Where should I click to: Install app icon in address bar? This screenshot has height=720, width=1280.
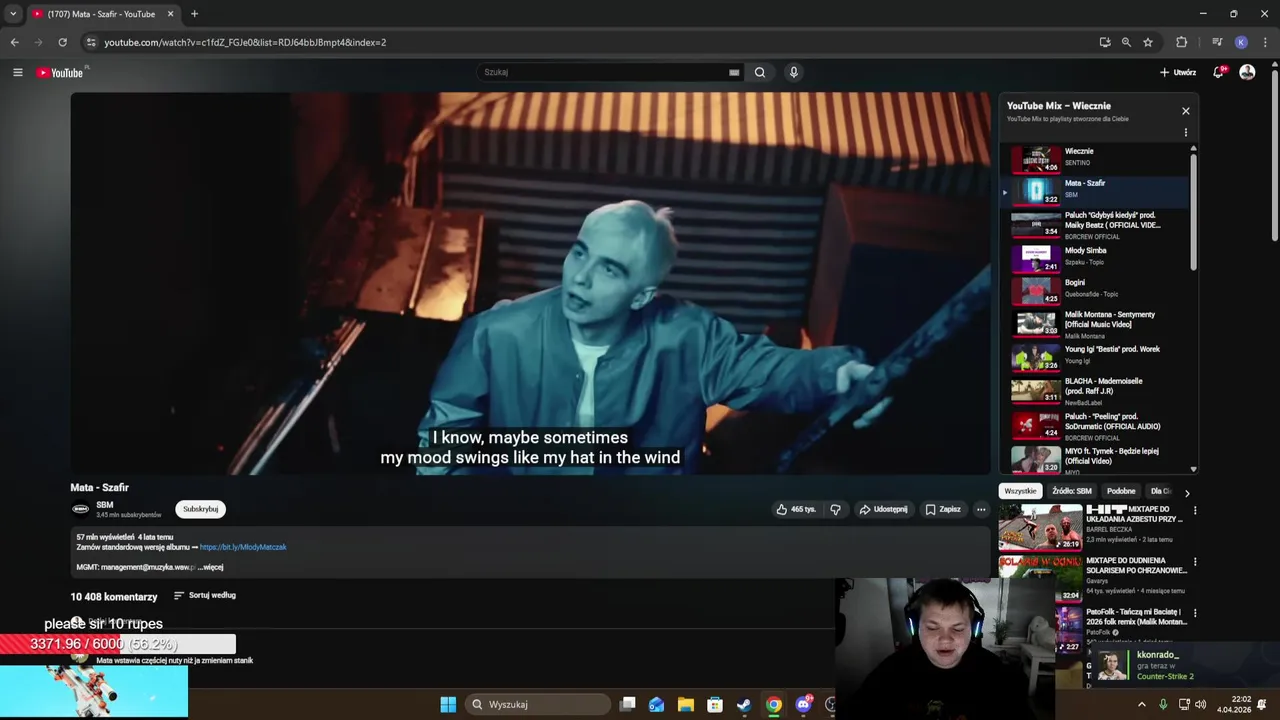pos(1105,42)
